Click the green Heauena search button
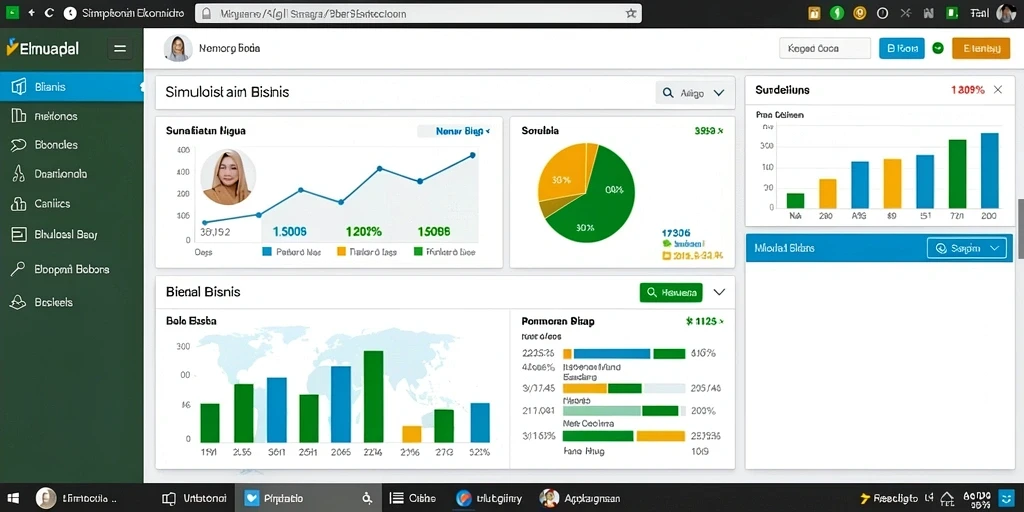 (671, 293)
